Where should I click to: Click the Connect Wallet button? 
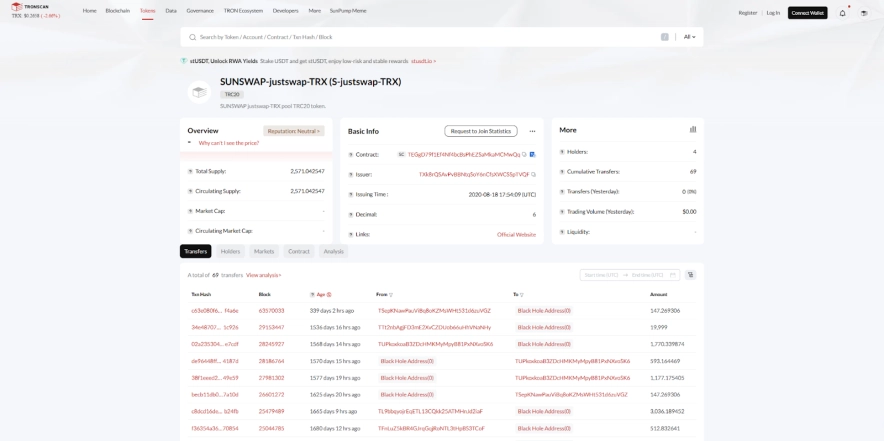(807, 13)
